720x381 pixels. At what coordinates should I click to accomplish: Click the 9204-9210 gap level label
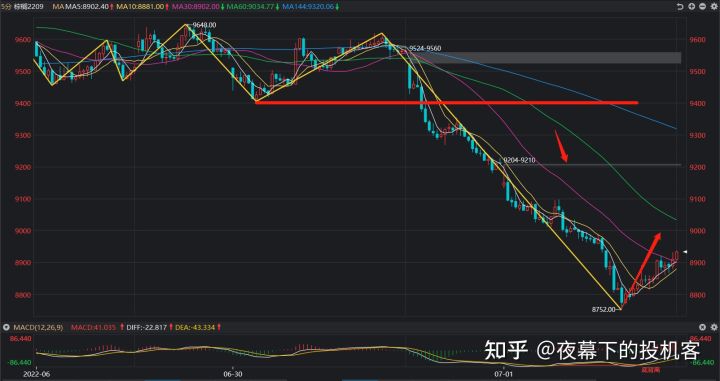(x=519, y=160)
